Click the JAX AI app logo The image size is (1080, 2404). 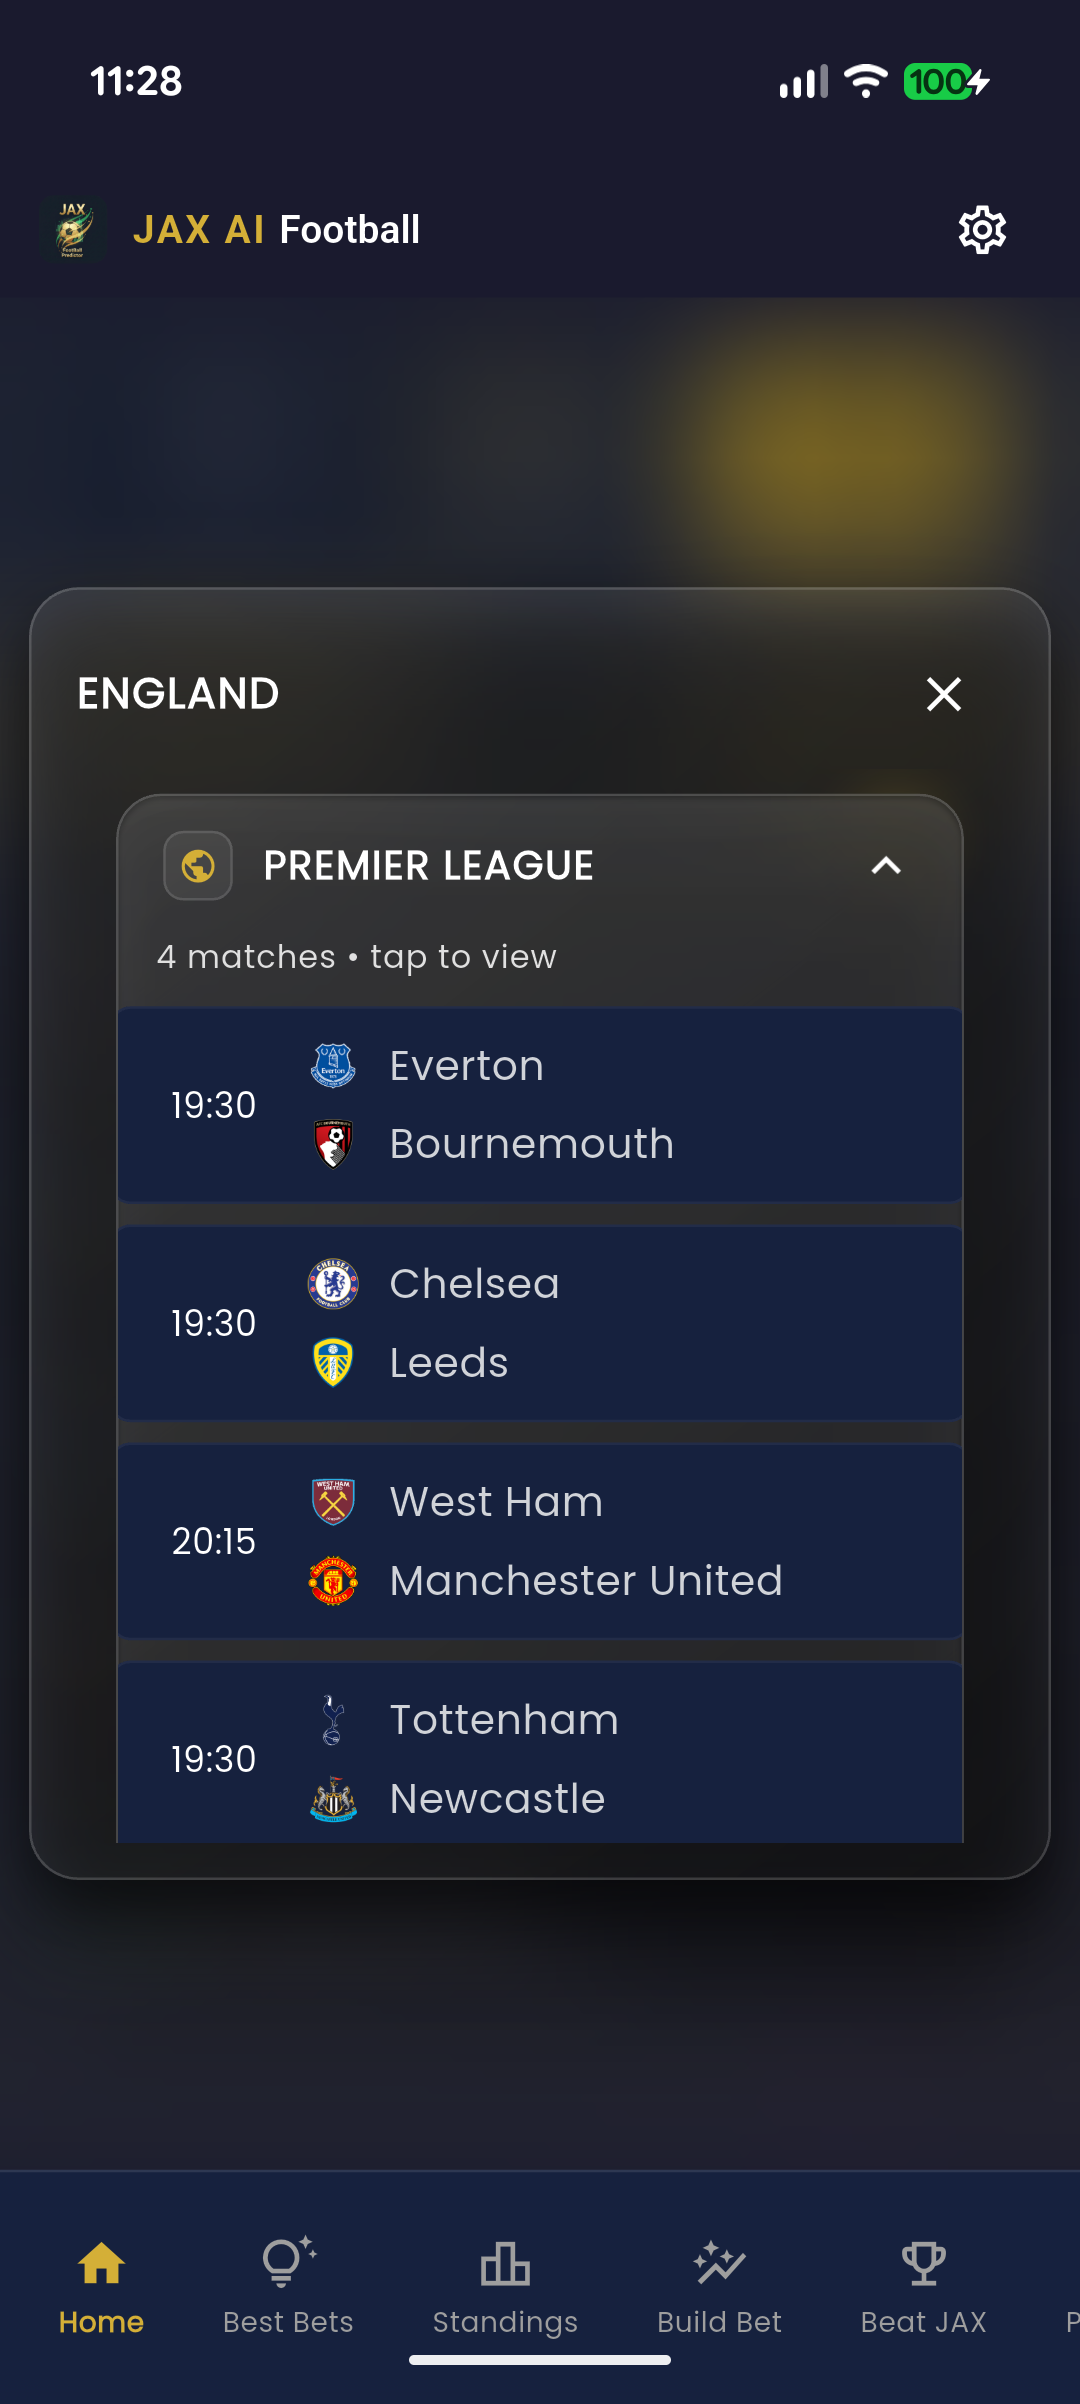coord(73,229)
